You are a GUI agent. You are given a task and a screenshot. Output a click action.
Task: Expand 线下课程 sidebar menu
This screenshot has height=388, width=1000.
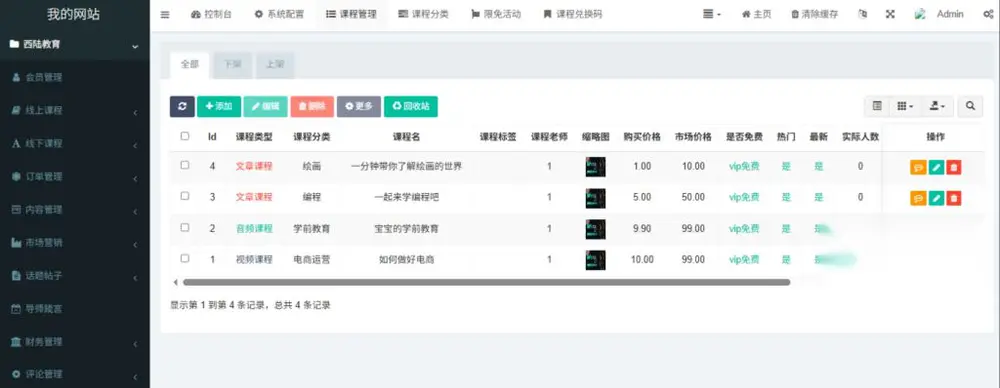tap(75, 144)
